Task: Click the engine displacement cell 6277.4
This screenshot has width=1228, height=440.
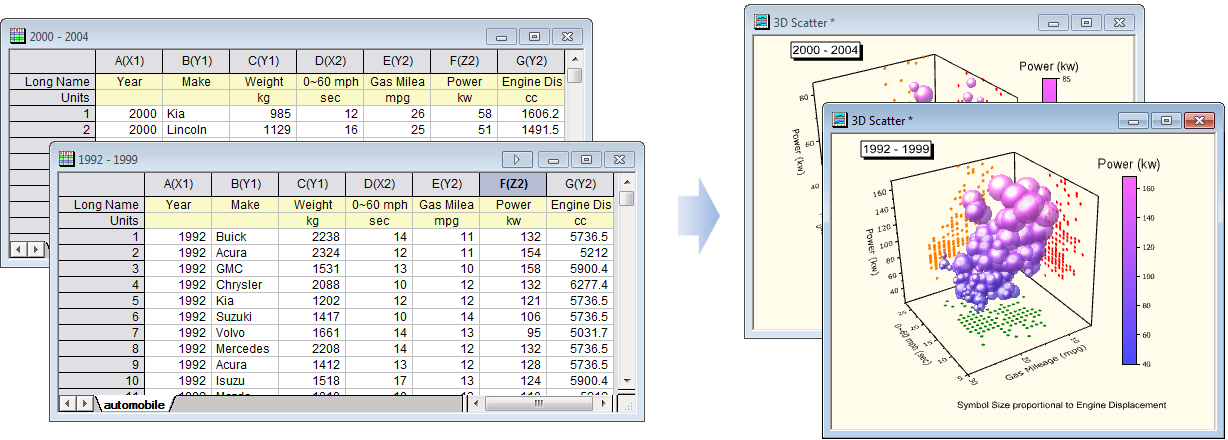Action: [581, 284]
